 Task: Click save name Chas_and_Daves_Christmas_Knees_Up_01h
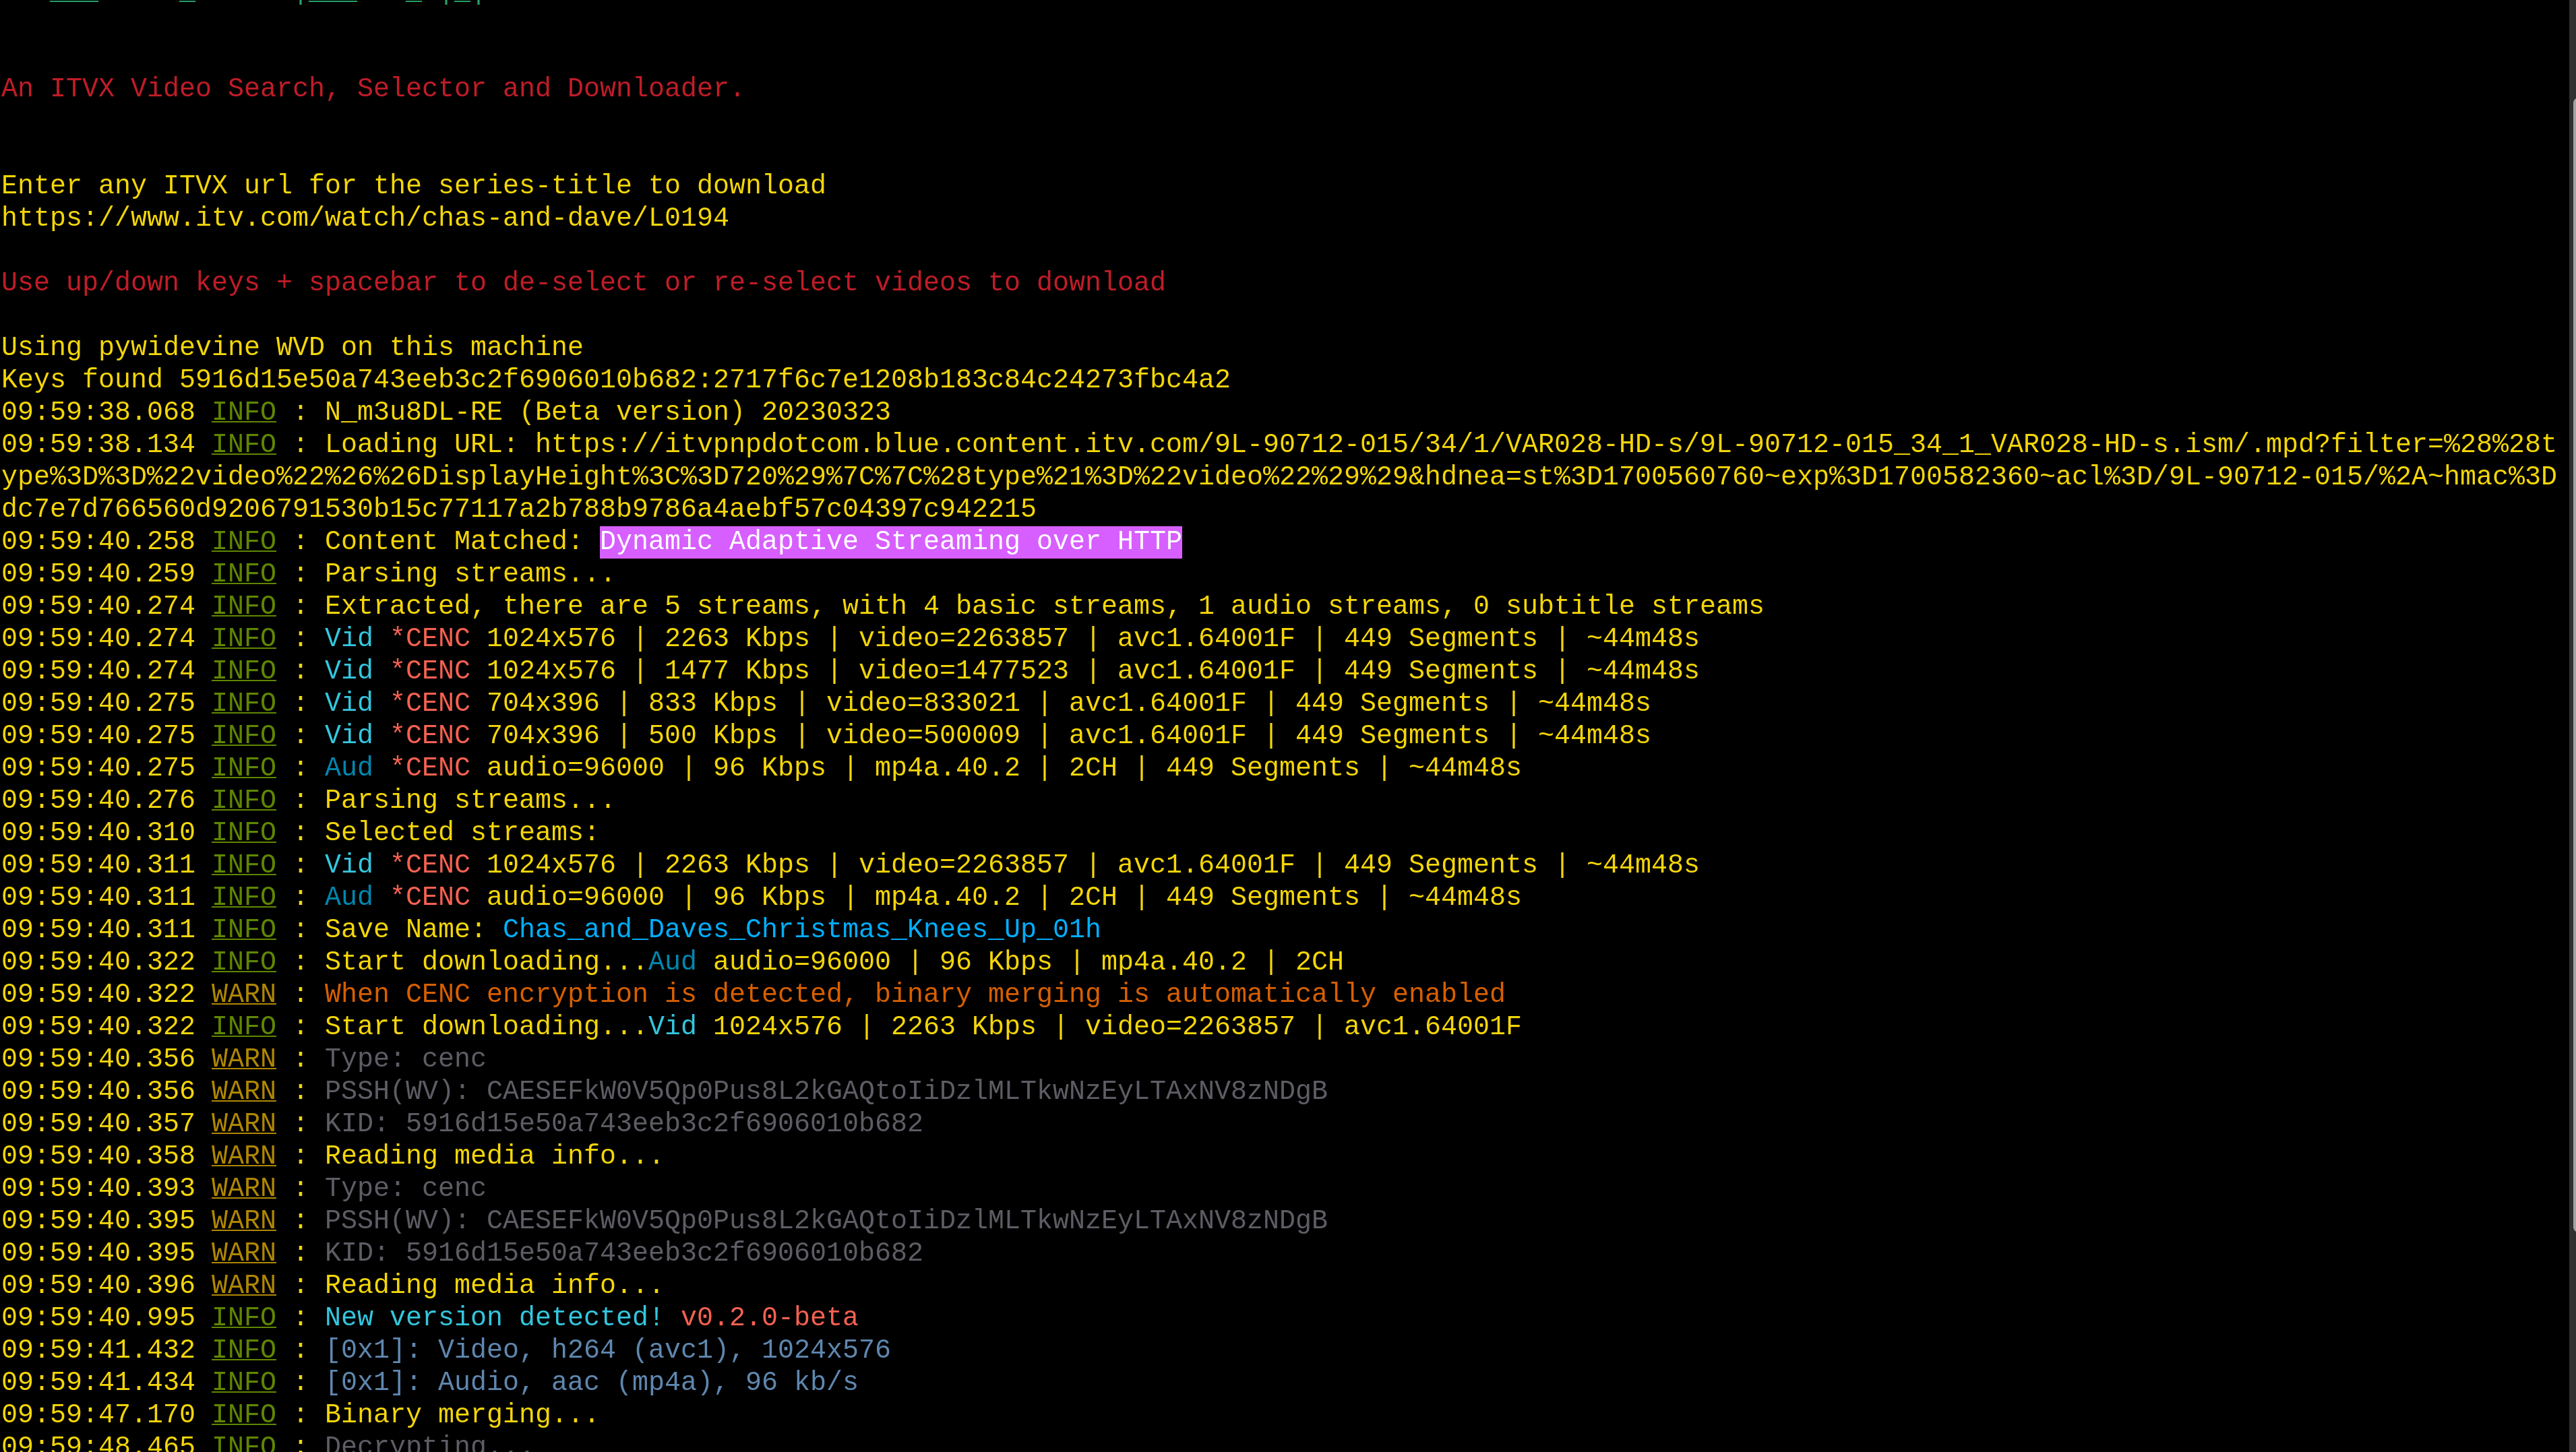(x=801, y=929)
